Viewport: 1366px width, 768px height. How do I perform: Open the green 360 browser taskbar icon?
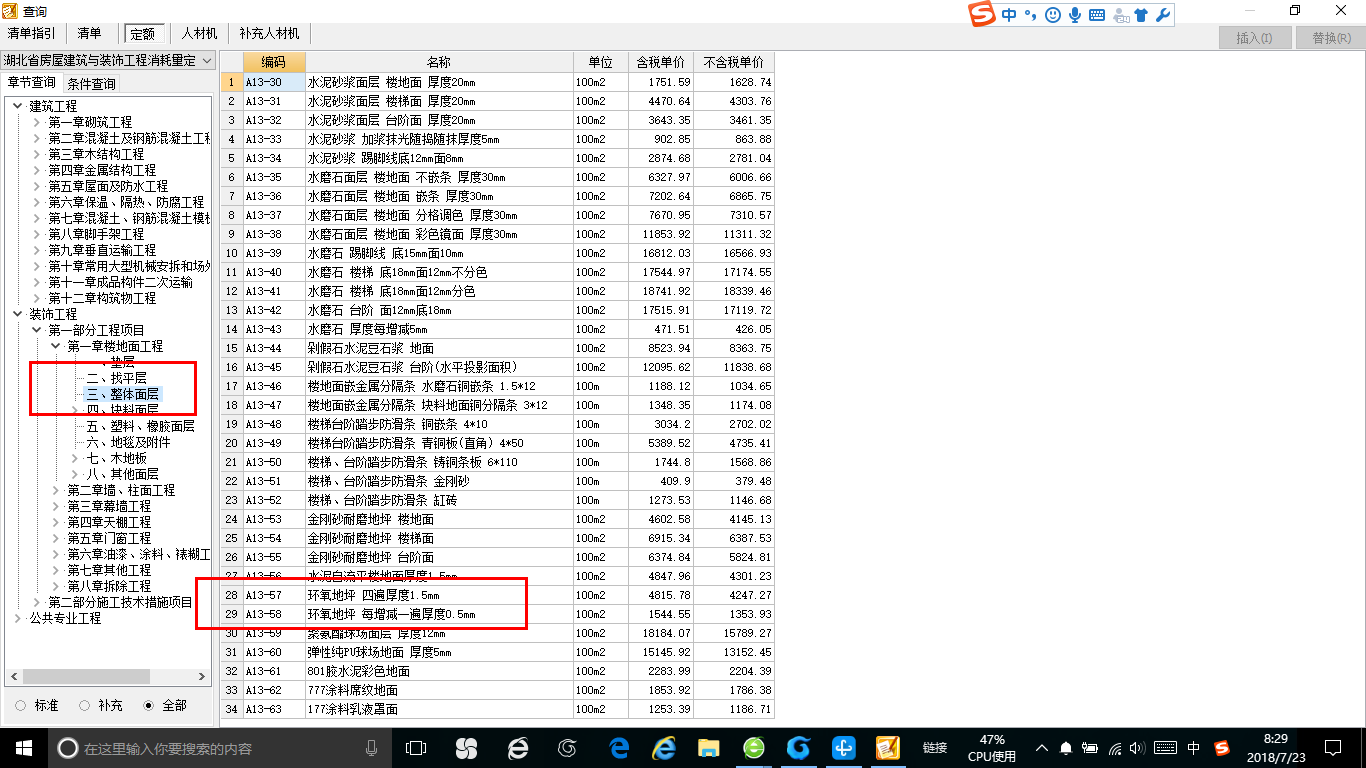[753, 747]
